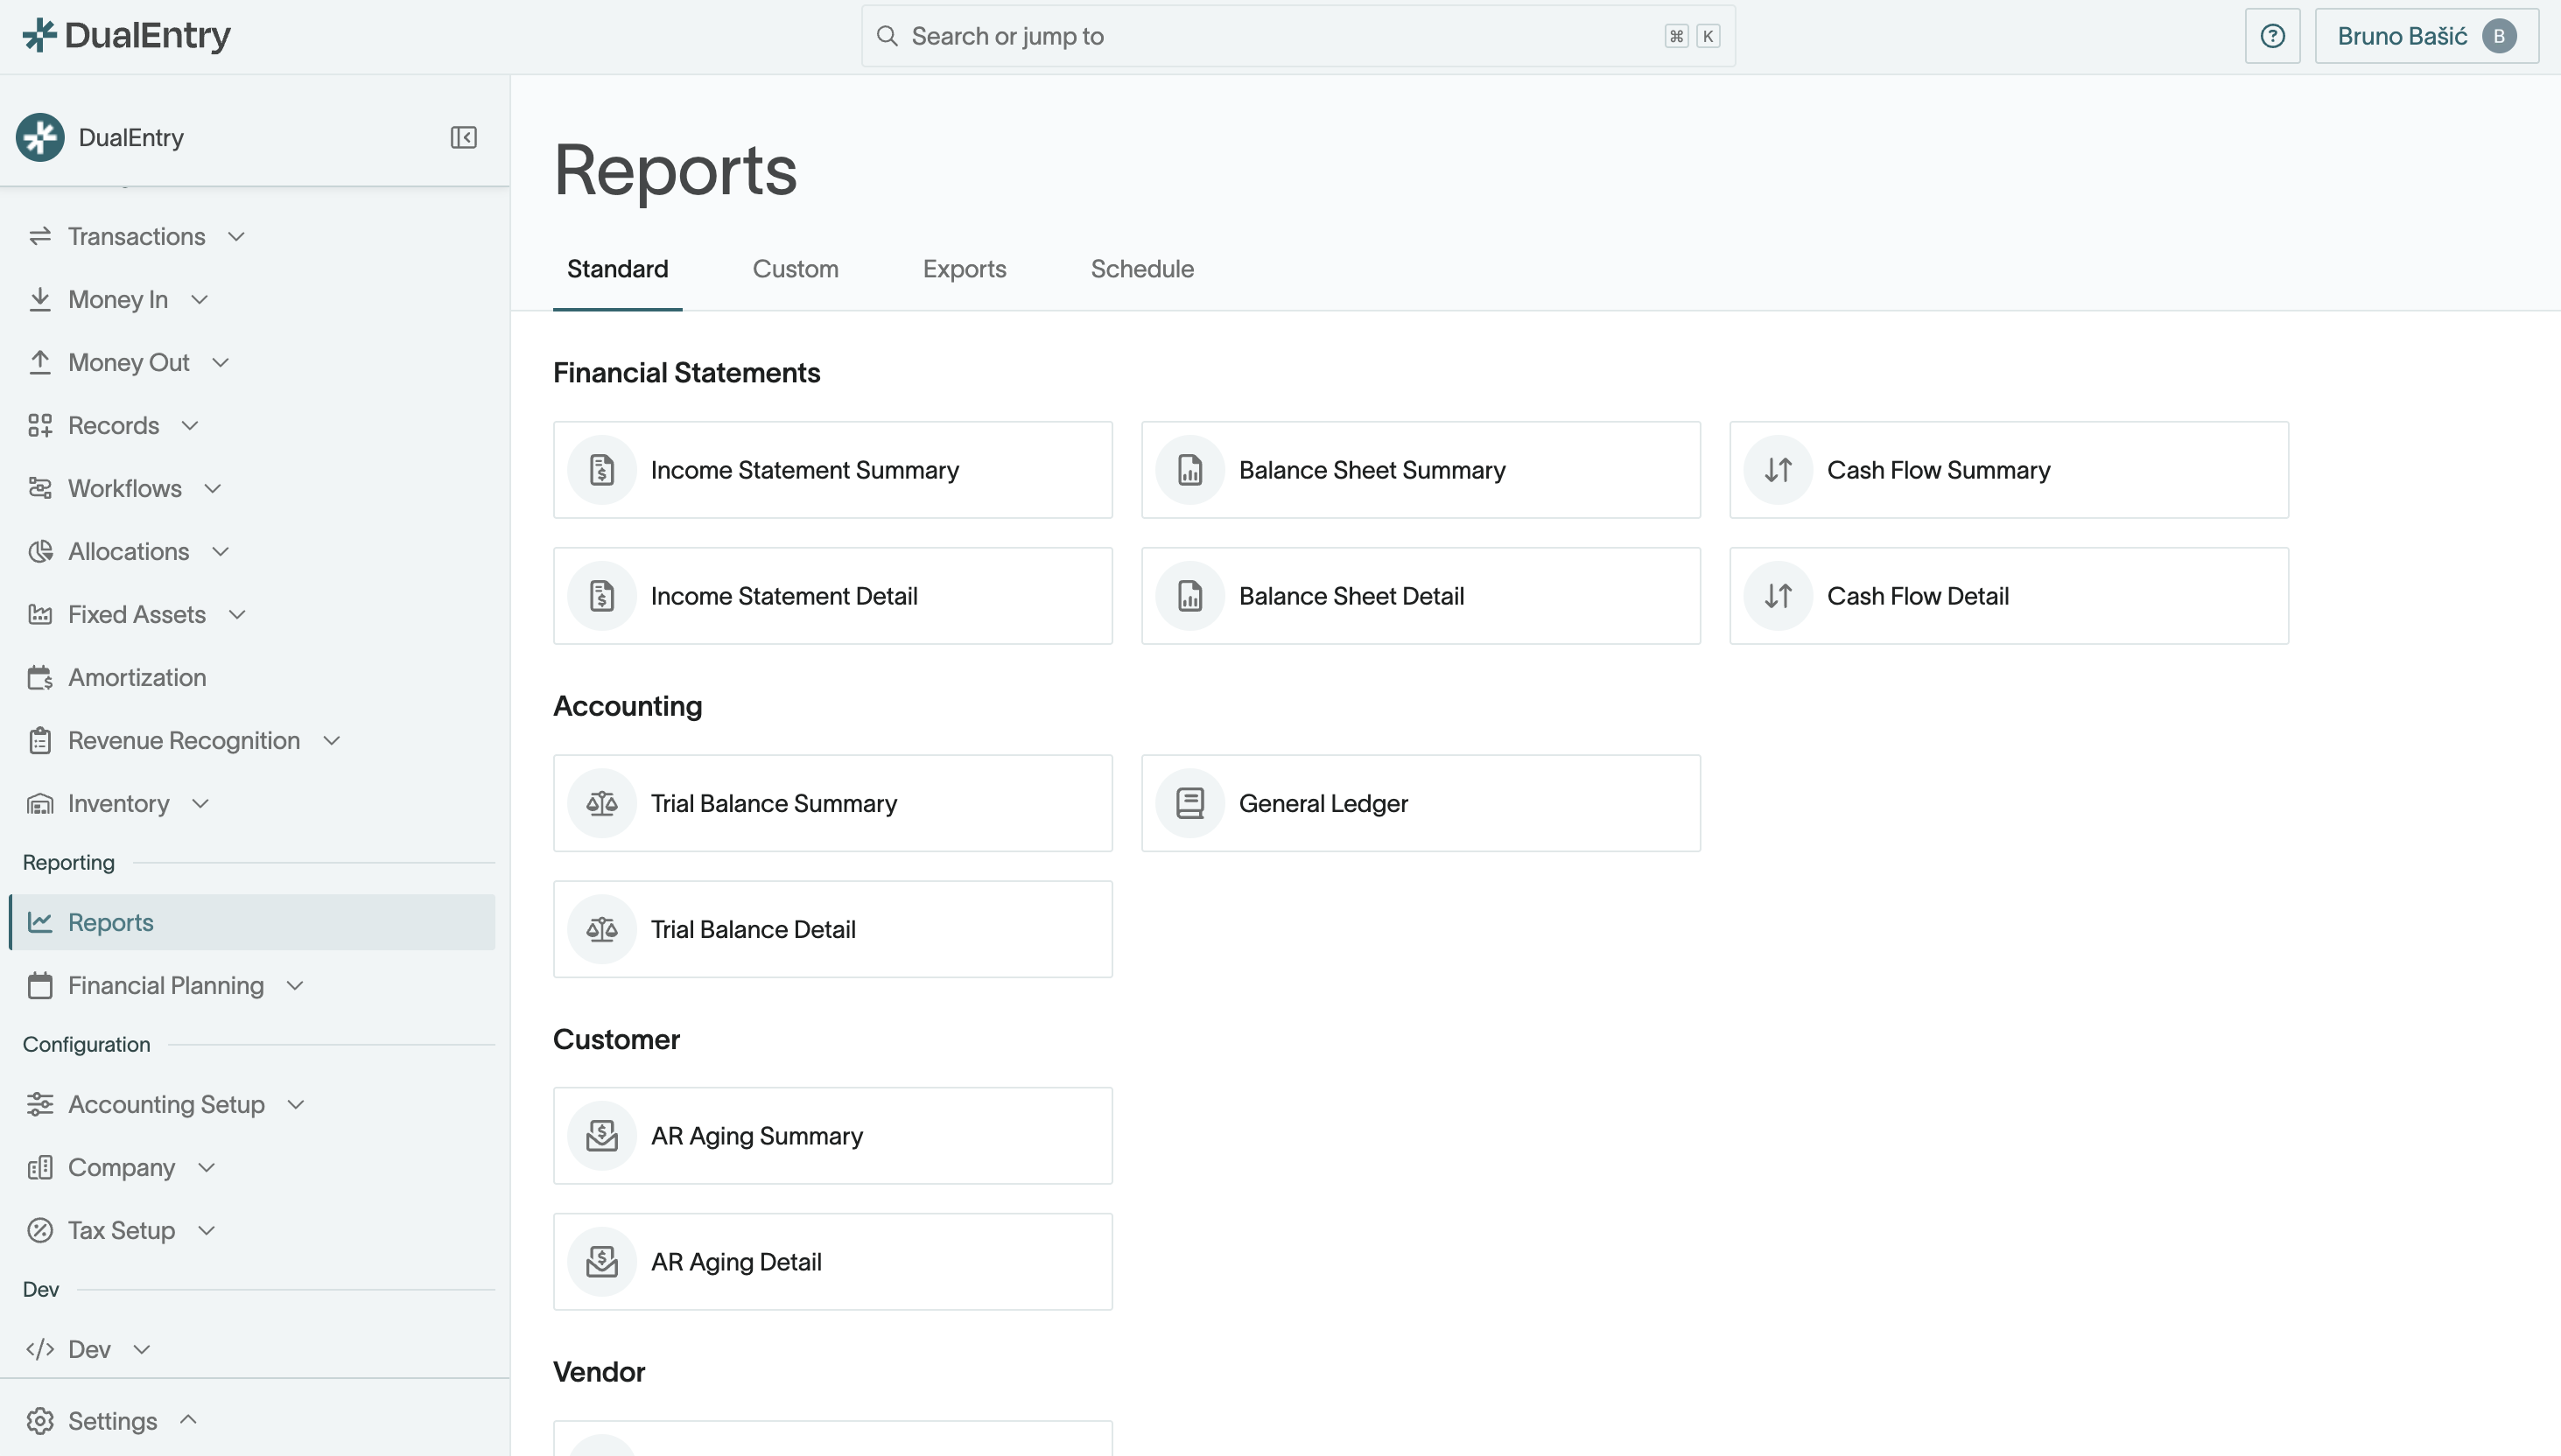Switch to the Custom tab

click(x=795, y=269)
